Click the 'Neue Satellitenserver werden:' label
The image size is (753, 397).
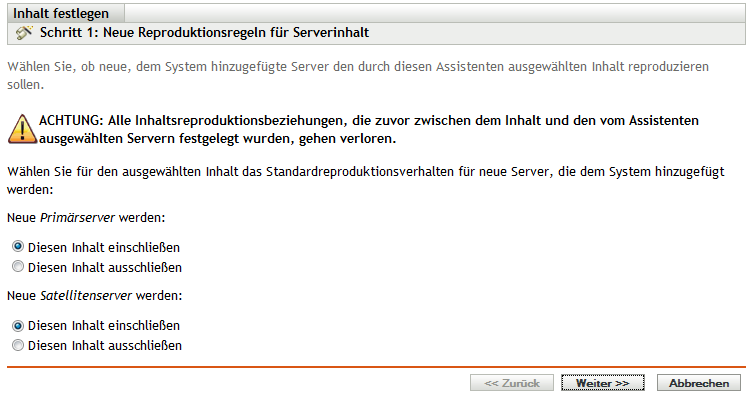pyautogui.click(x=95, y=296)
